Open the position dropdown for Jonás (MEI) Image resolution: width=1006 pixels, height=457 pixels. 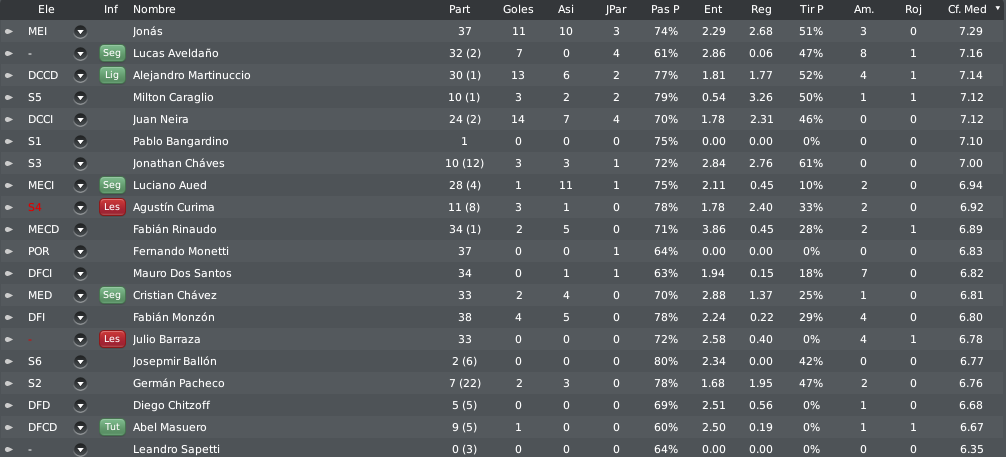coord(80,31)
